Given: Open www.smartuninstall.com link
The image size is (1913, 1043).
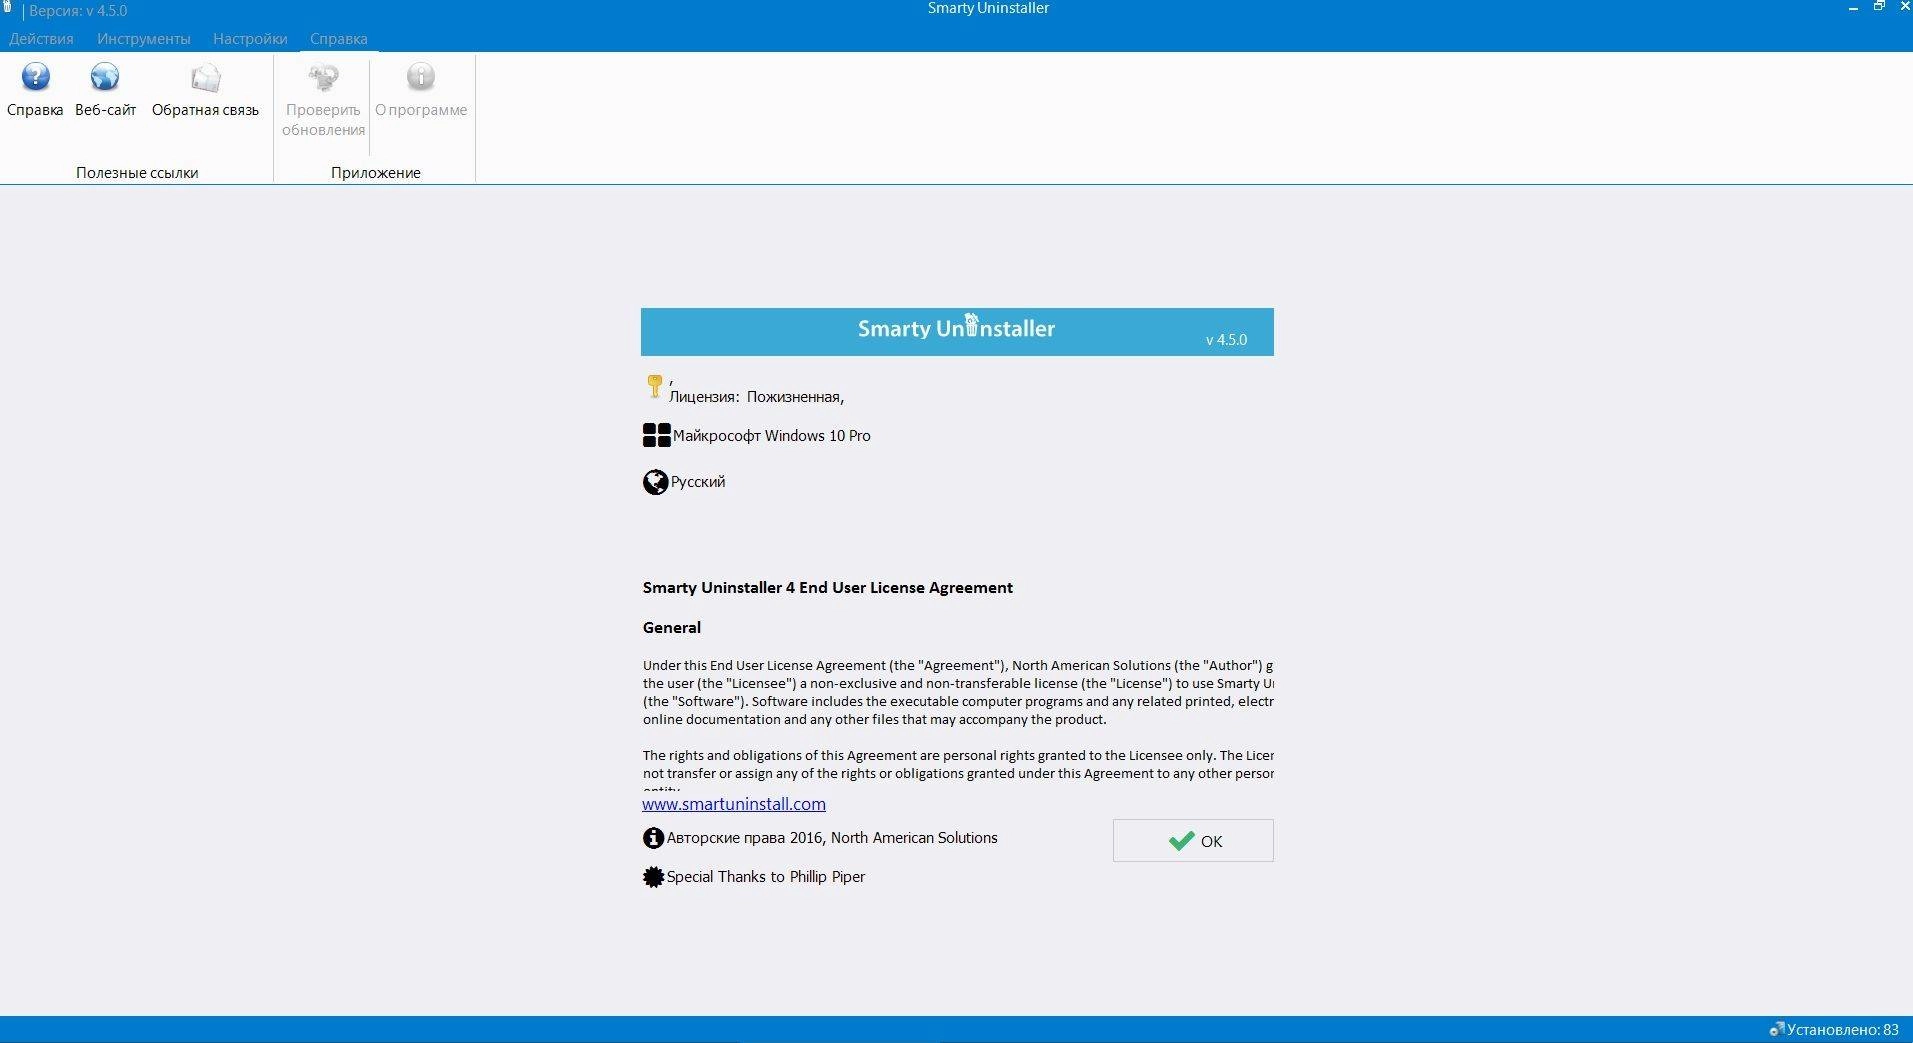Looking at the screenshot, I should [734, 804].
